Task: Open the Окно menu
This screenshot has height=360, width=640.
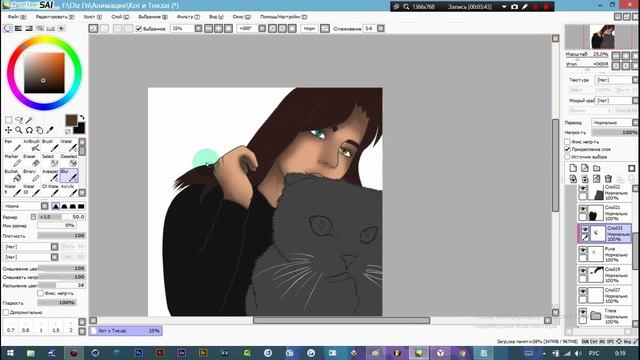Action: [242, 17]
